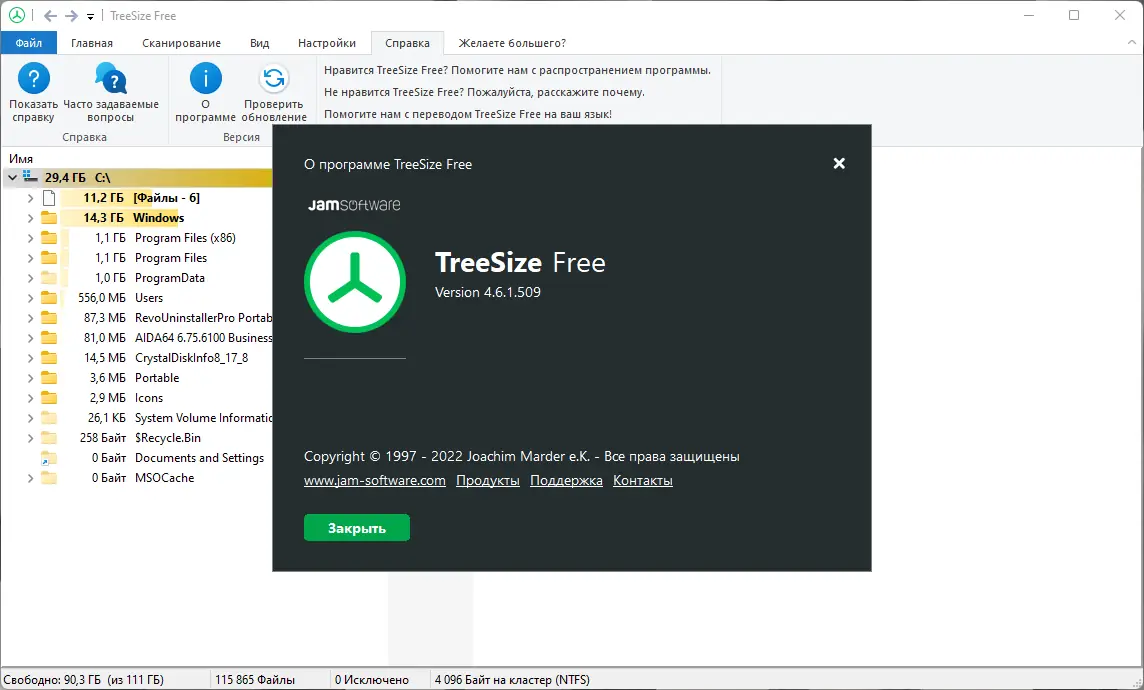Expand the AIDA64 6.75.6100 Business node

30,338
